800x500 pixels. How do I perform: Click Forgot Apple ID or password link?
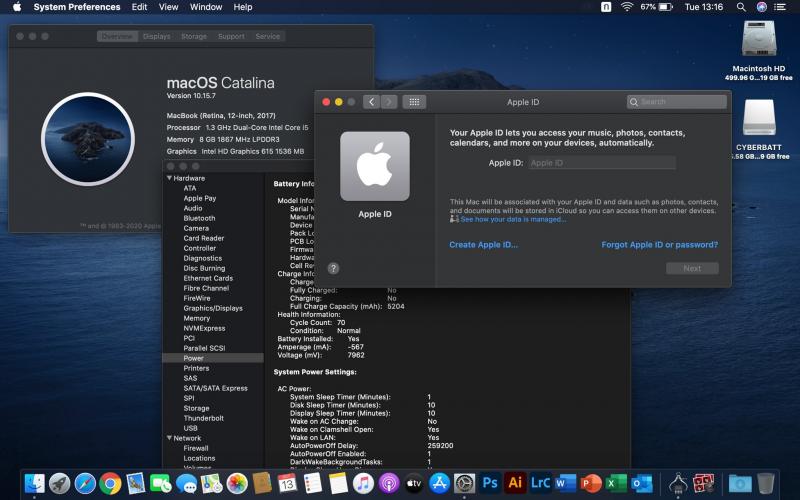[x=659, y=245]
